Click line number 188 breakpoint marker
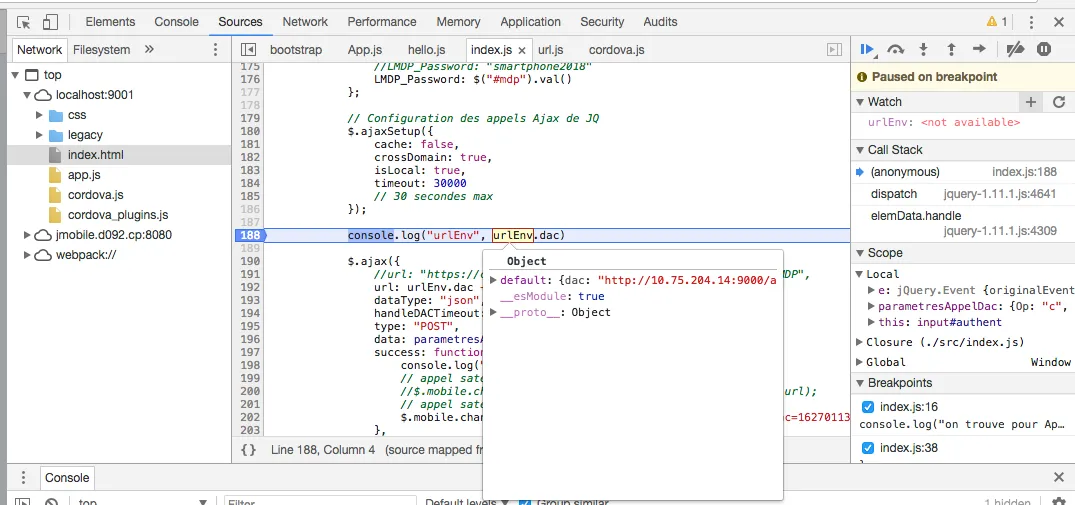The width and height of the screenshot is (1075, 505). point(250,236)
